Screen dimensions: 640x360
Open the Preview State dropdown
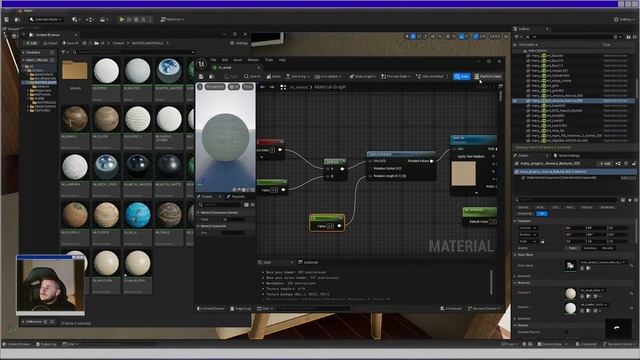click(396, 76)
